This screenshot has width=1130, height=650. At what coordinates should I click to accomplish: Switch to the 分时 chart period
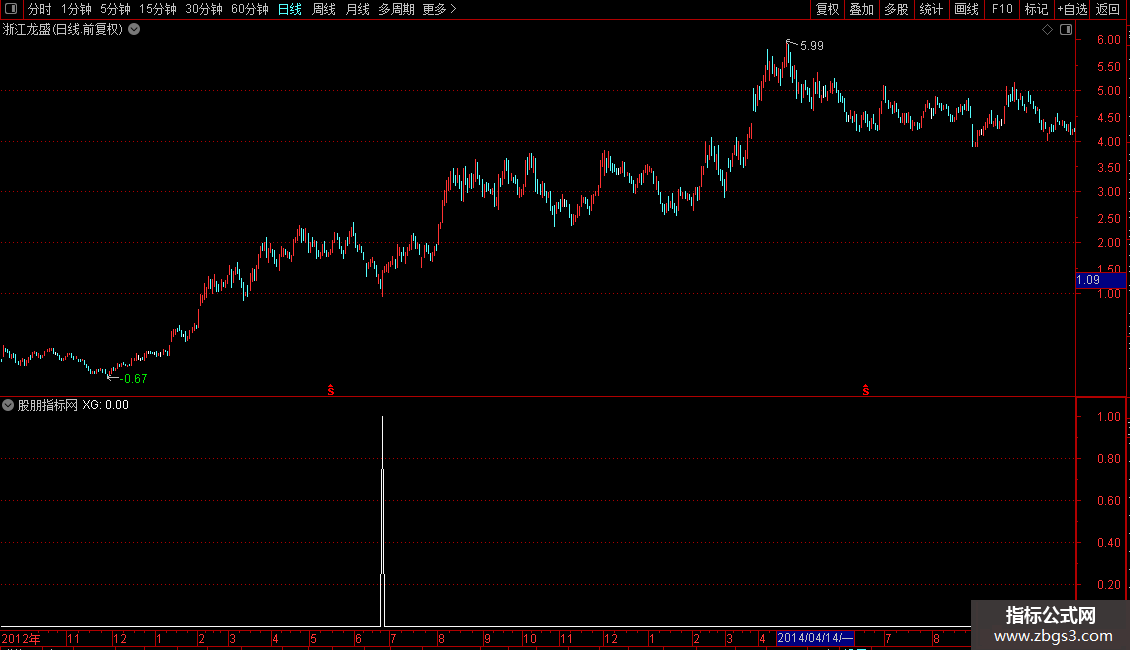click(x=40, y=9)
